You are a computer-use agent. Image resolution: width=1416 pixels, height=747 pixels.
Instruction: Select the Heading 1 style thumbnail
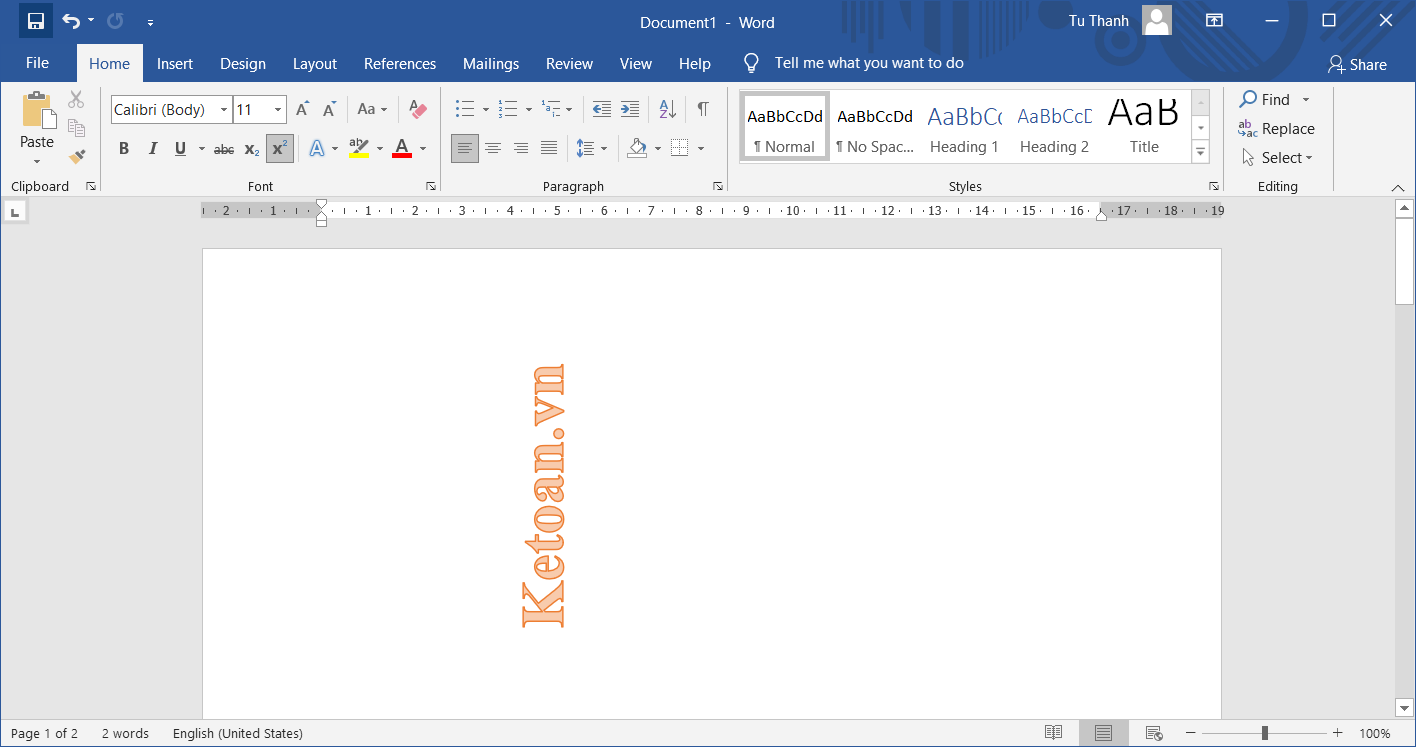tap(964, 127)
